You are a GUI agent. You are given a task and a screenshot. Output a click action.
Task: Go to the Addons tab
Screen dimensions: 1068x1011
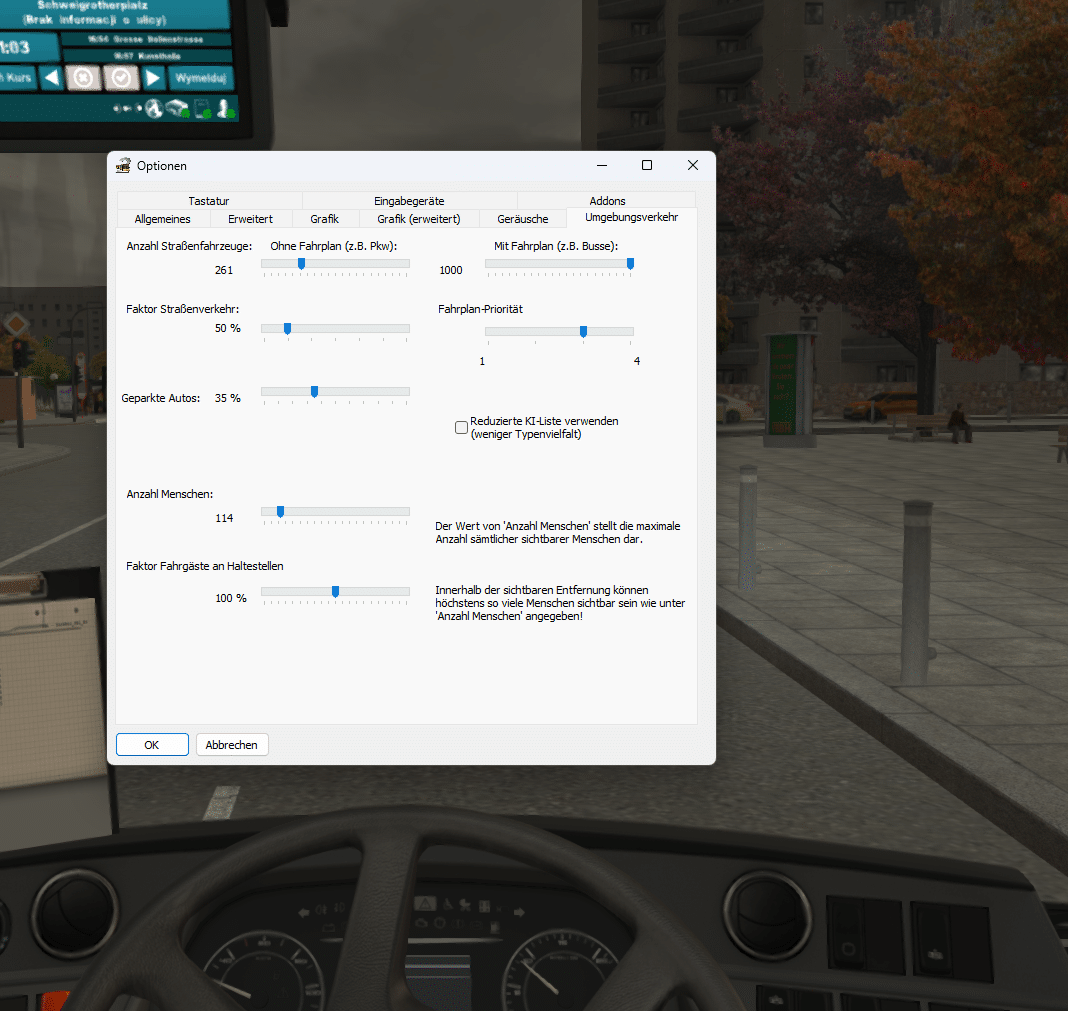[x=607, y=201]
